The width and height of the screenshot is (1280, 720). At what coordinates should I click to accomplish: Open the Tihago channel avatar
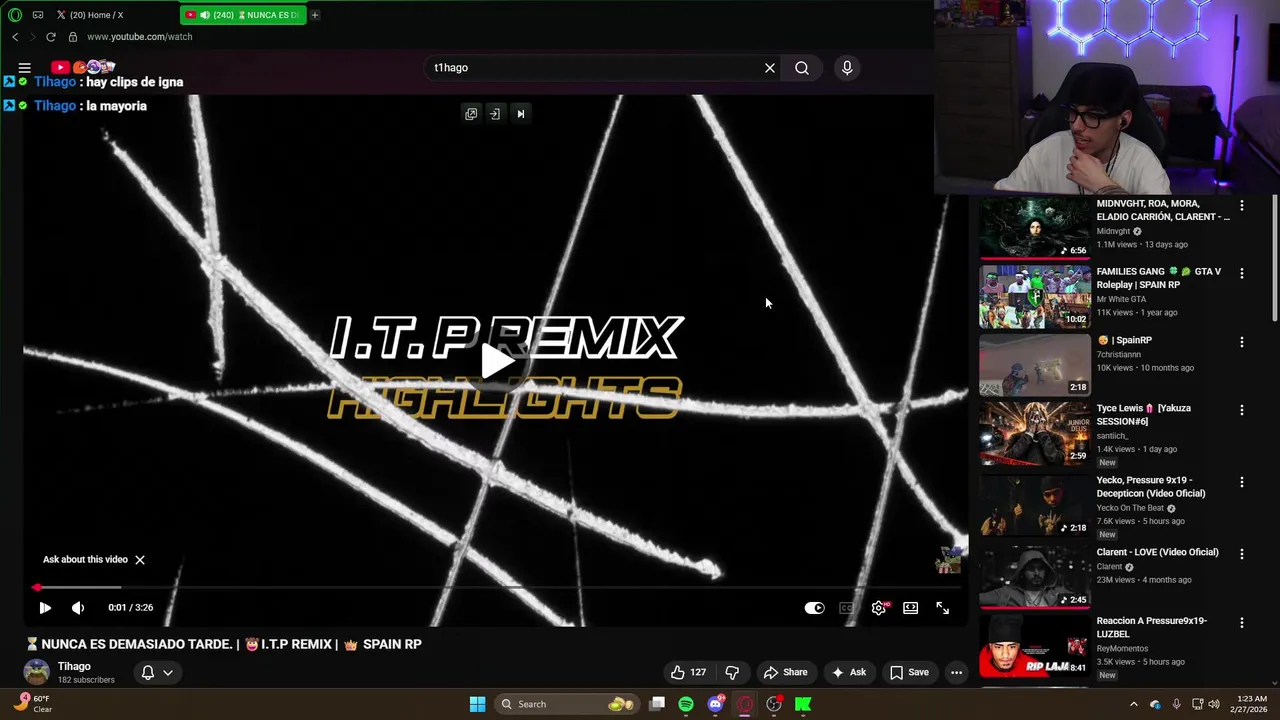(37, 672)
